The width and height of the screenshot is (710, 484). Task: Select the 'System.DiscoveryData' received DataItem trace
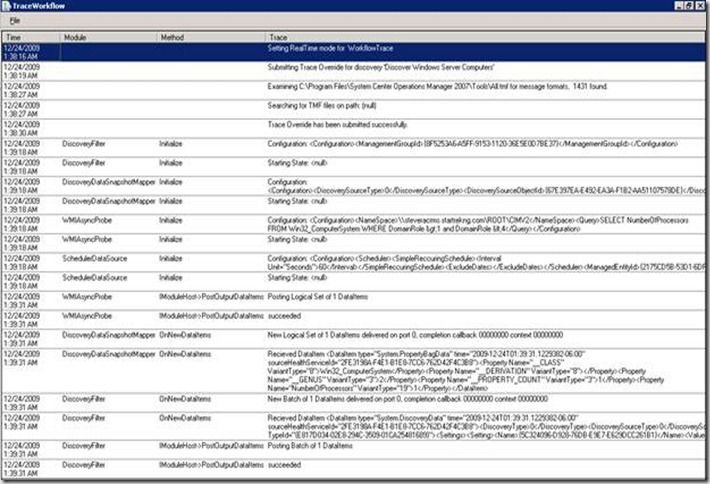353,426
